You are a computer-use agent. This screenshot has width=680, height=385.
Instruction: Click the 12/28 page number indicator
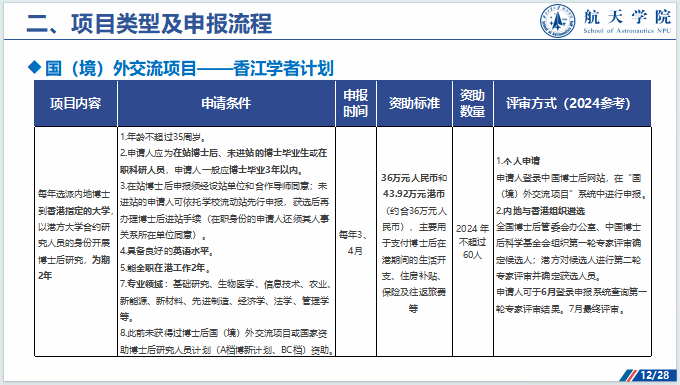pyautogui.click(x=655, y=375)
